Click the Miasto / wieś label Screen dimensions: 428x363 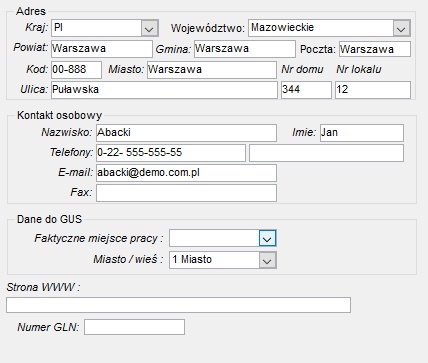(x=128, y=259)
